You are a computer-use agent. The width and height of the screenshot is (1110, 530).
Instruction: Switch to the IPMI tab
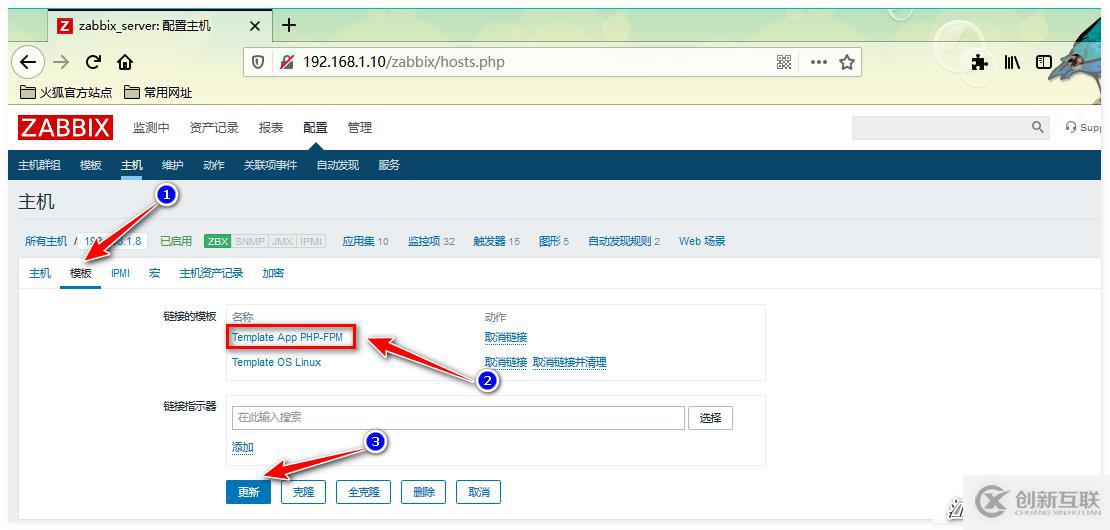pyautogui.click(x=120, y=273)
